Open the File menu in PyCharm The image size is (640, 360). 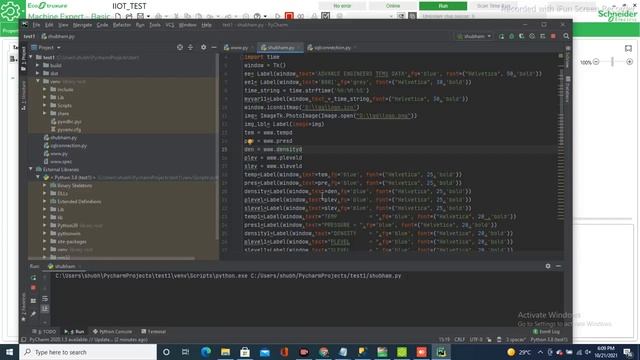pyautogui.click(x=36, y=25)
